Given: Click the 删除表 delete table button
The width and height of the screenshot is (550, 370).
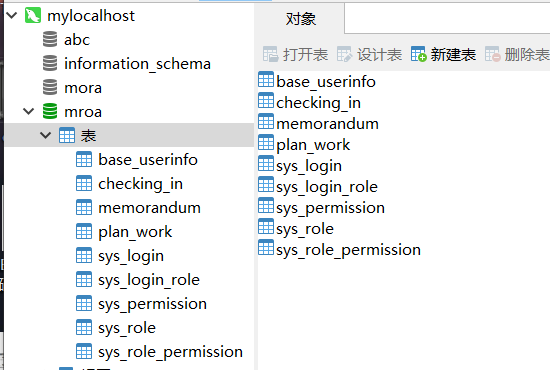Looking at the screenshot, I should 517,54.
